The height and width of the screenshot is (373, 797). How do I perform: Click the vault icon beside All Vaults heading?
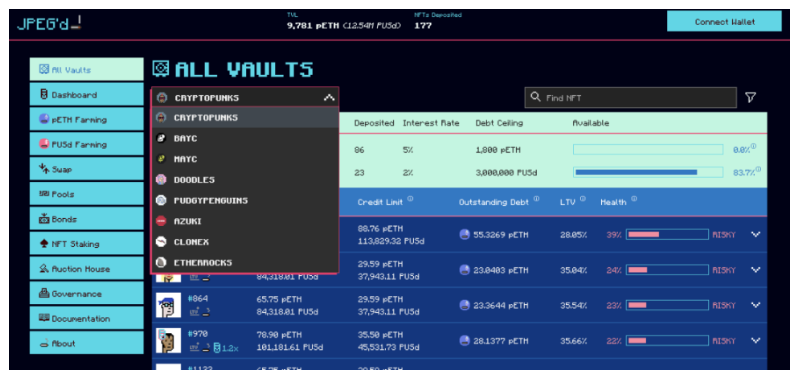coord(161,69)
